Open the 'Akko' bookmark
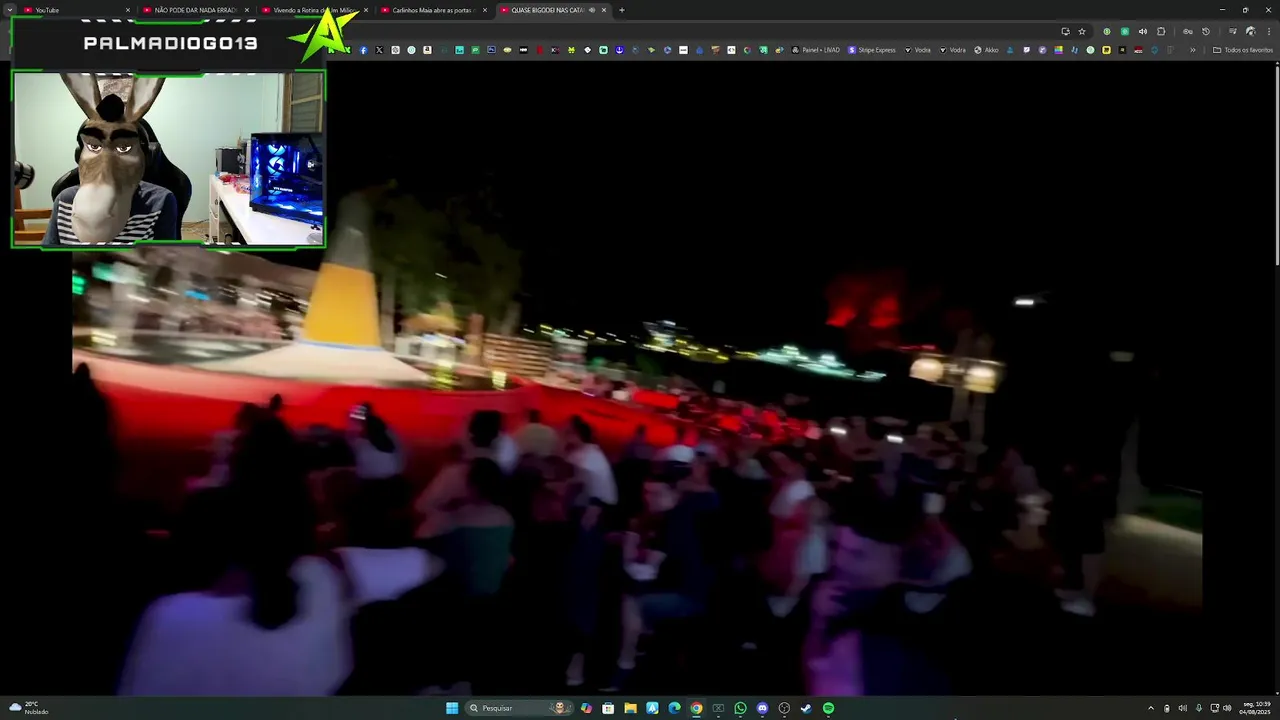This screenshot has height=720, width=1280. click(x=988, y=50)
